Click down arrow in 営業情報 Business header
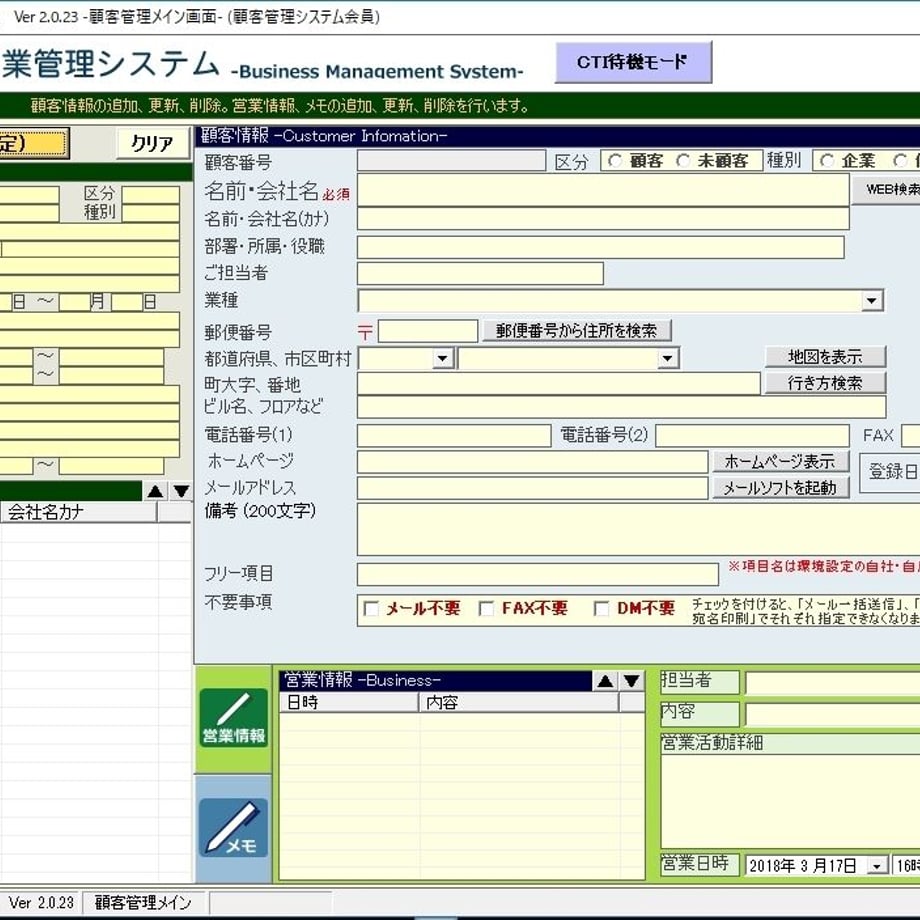The width and height of the screenshot is (920, 920). pyautogui.click(x=631, y=681)
